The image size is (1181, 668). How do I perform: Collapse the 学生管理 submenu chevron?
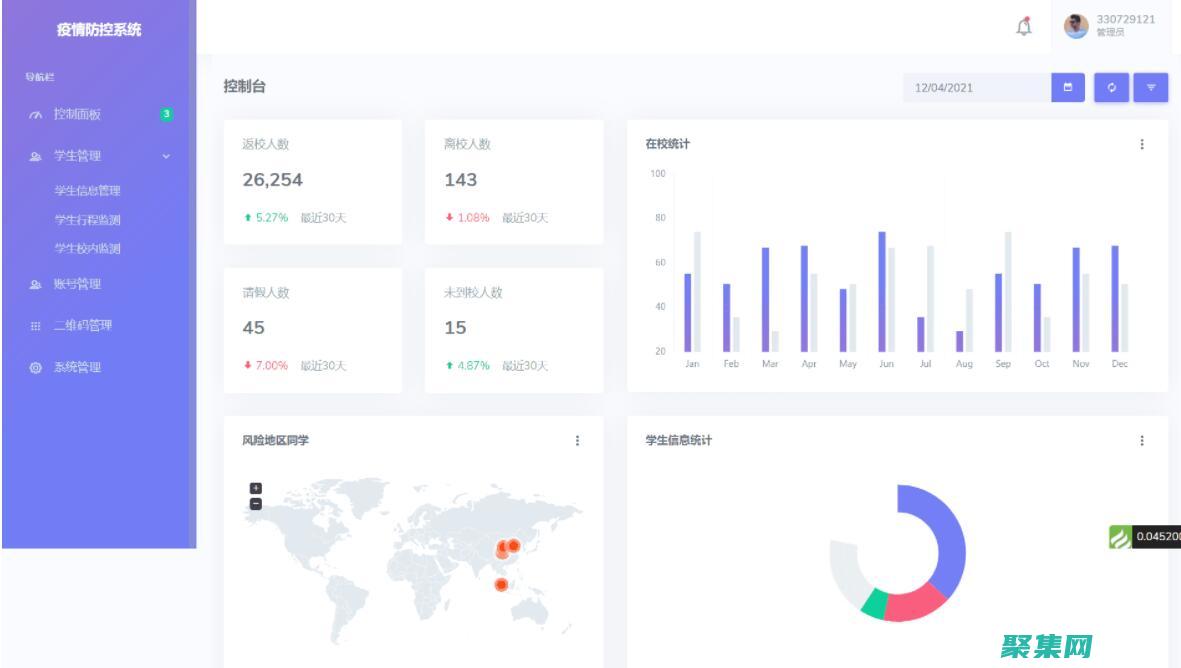pyautogui.click(x=166, y=156)
